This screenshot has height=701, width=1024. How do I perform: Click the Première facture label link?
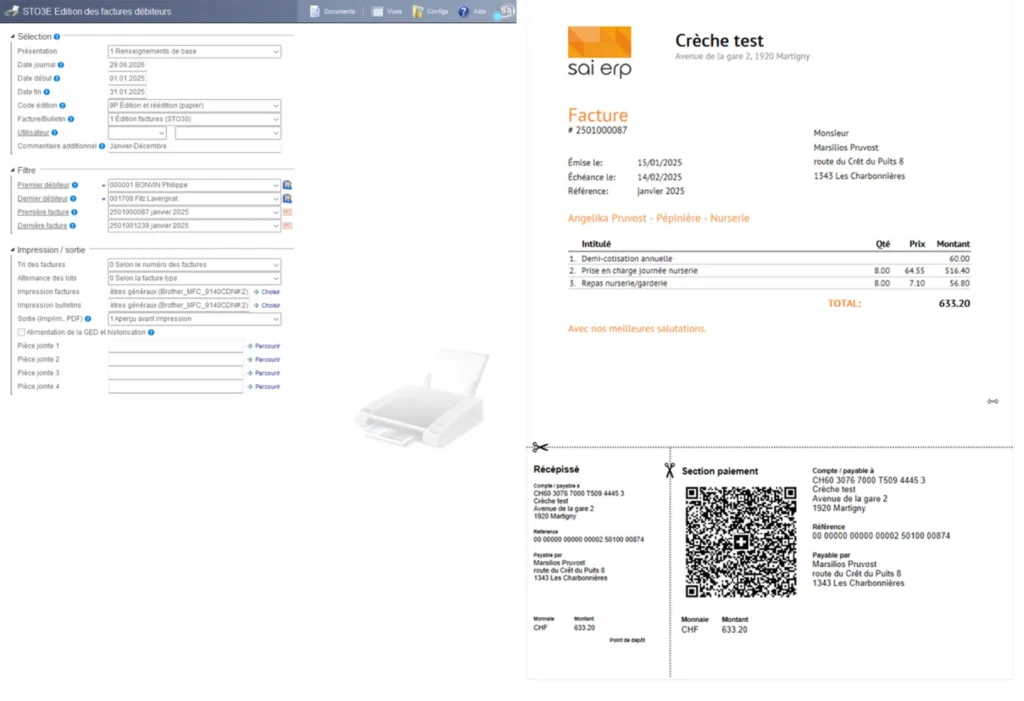coord(43,212)
